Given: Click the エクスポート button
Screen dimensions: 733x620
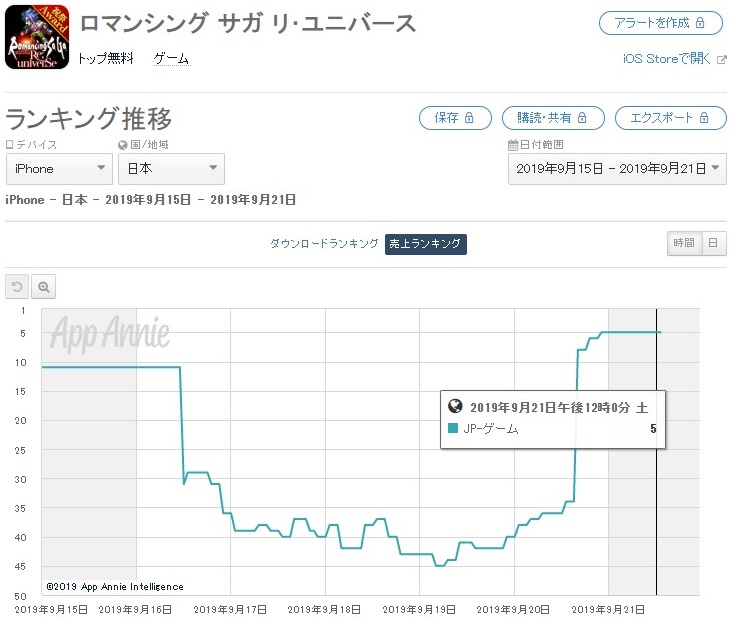Looking at the screenshot, I should [670, 118].
